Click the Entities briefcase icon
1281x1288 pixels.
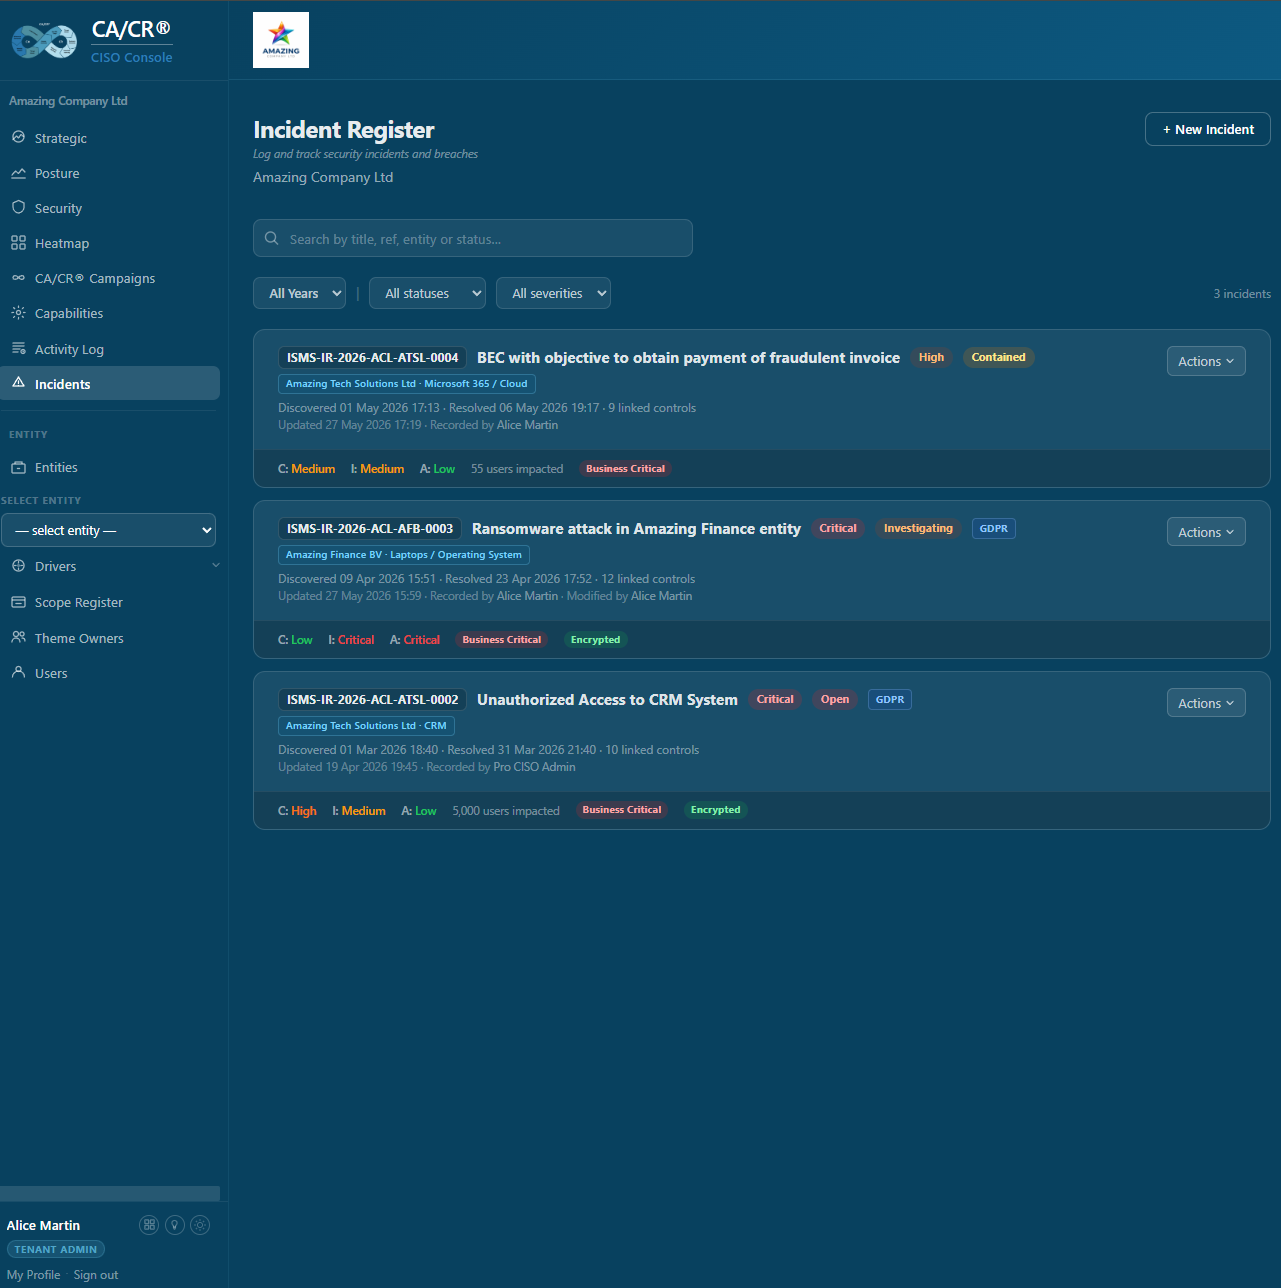(x=18, y=467)
